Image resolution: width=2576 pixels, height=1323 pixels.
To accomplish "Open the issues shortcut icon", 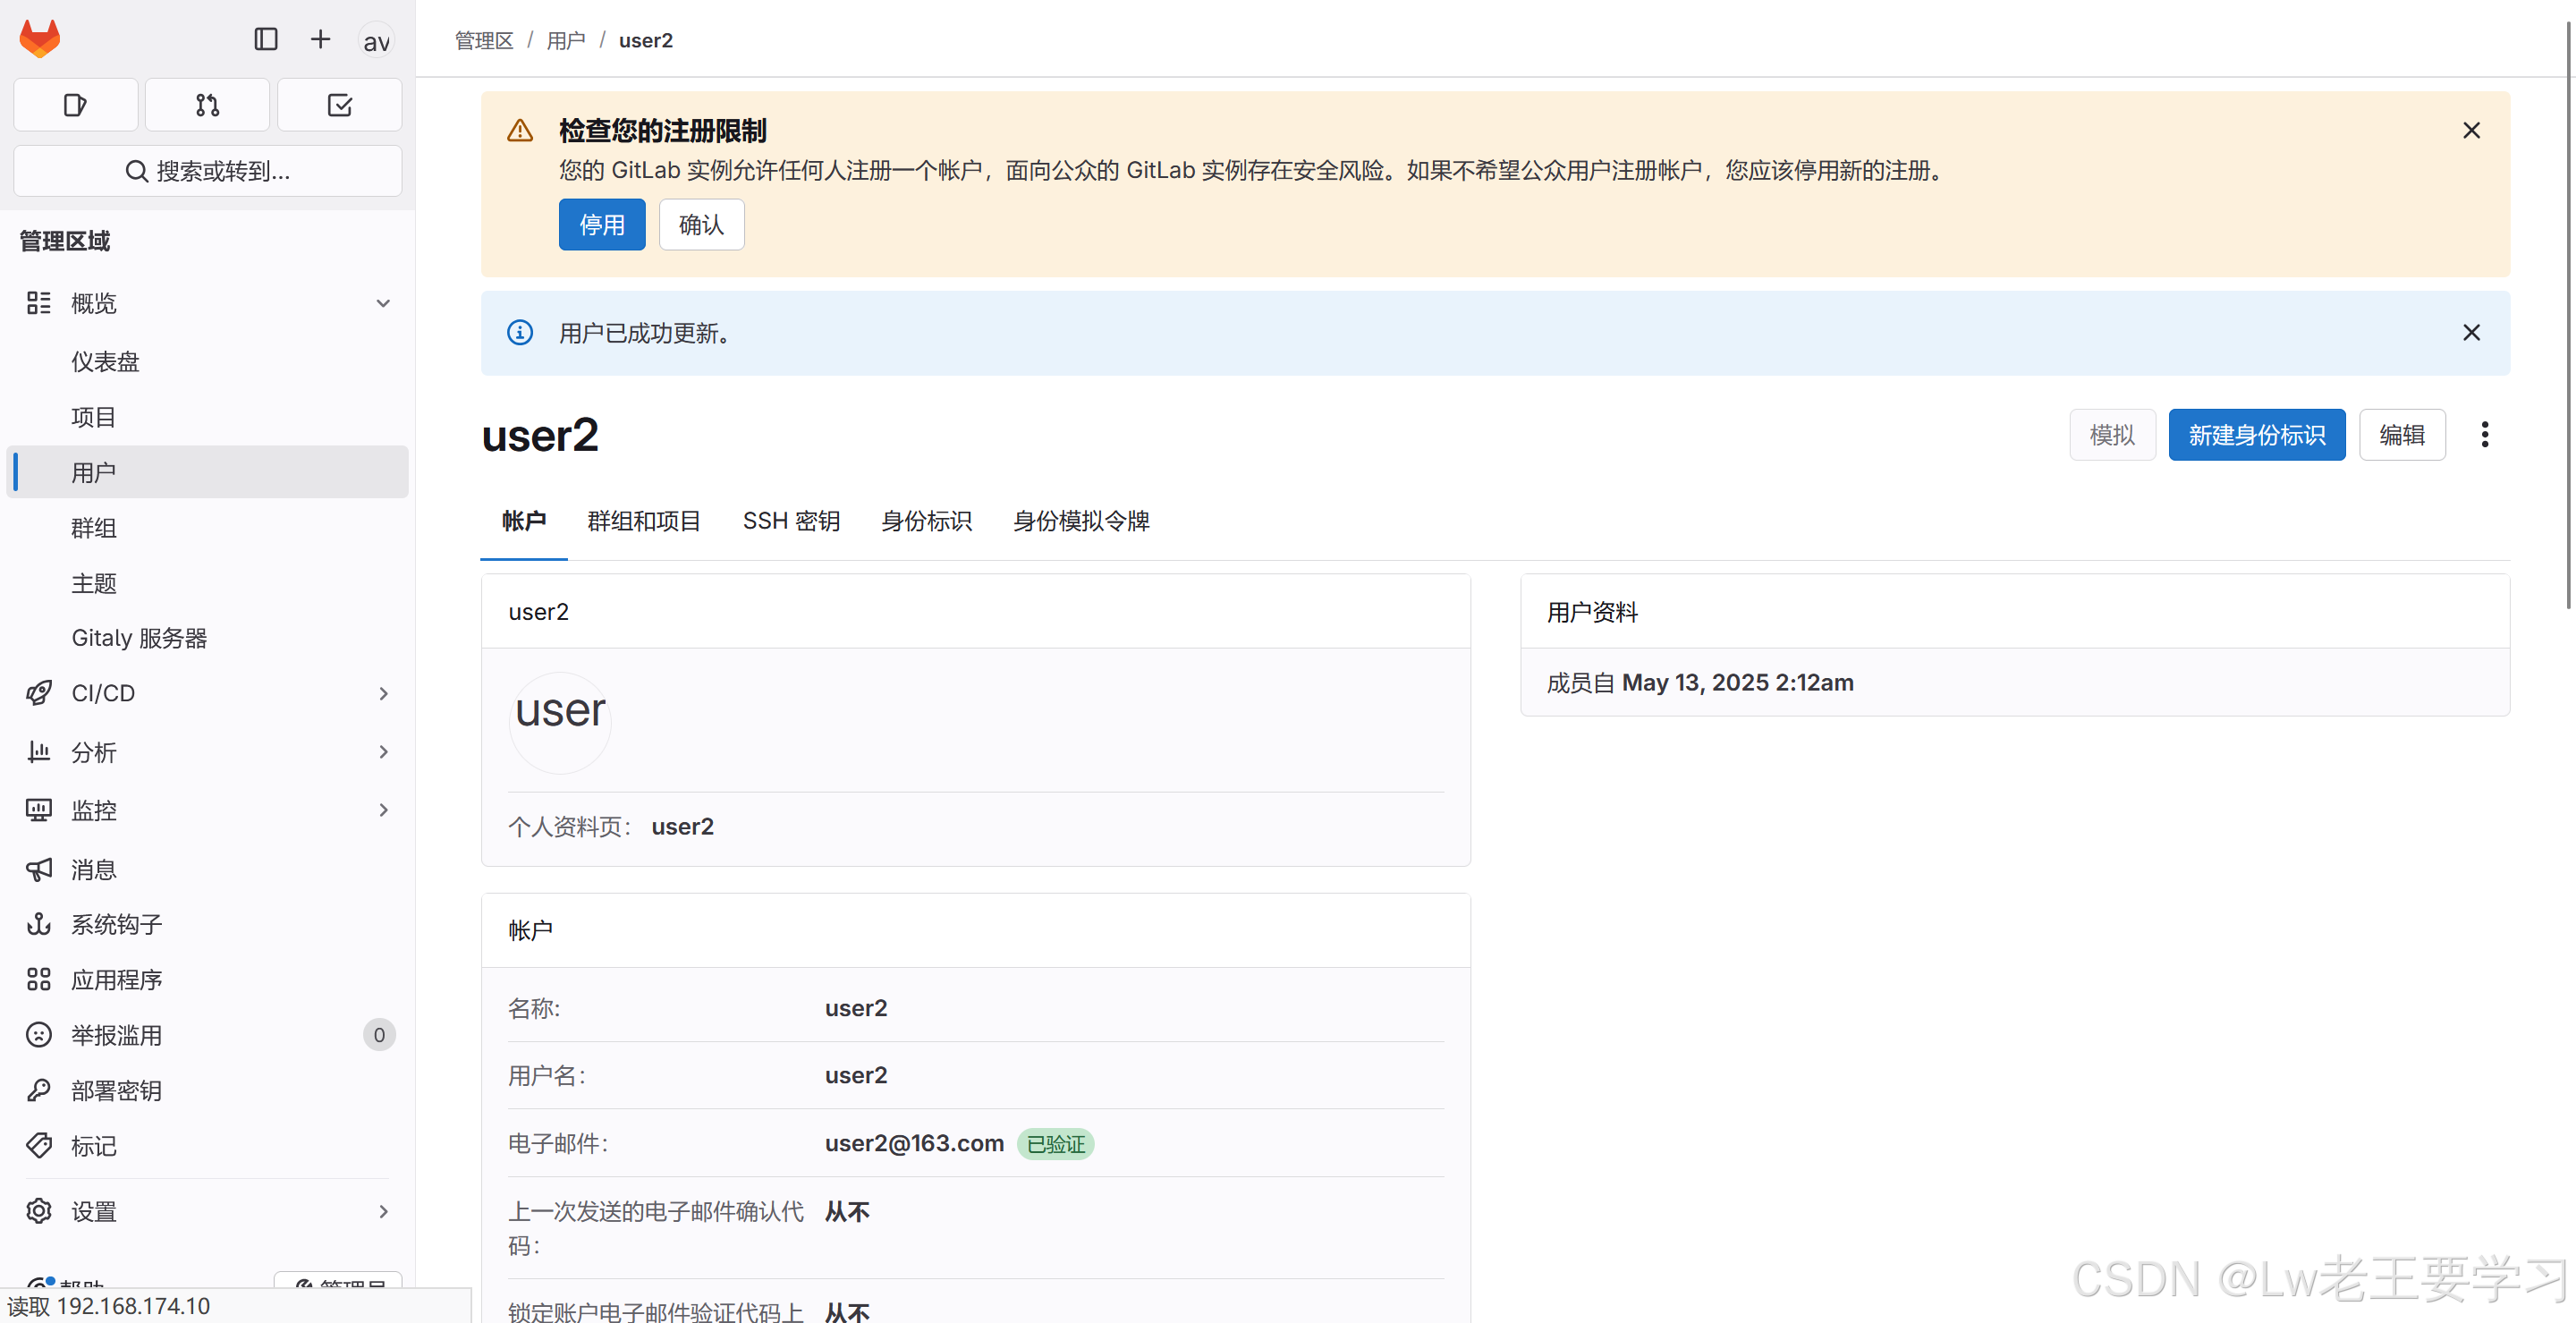I will point(75,105).
